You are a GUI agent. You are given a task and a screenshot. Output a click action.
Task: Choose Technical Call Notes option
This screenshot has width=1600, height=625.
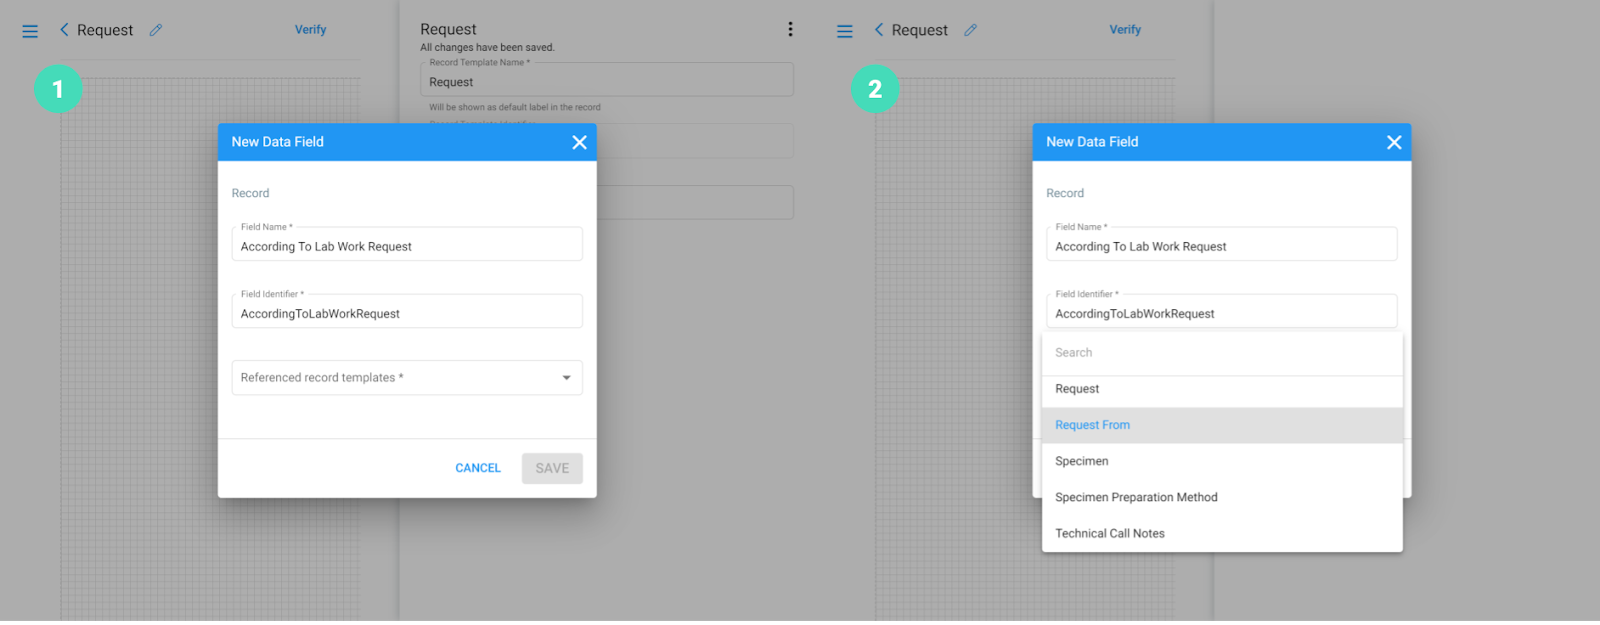click(1222, 533)
